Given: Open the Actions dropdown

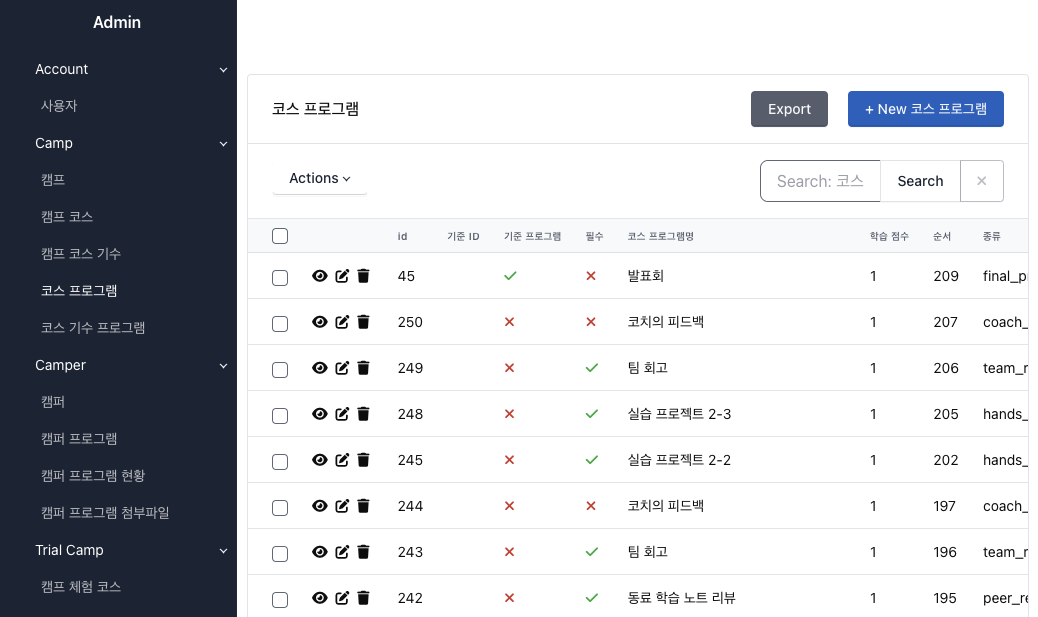Looking at the screenshot, I should pyautogui.click(x=320, y=178).
